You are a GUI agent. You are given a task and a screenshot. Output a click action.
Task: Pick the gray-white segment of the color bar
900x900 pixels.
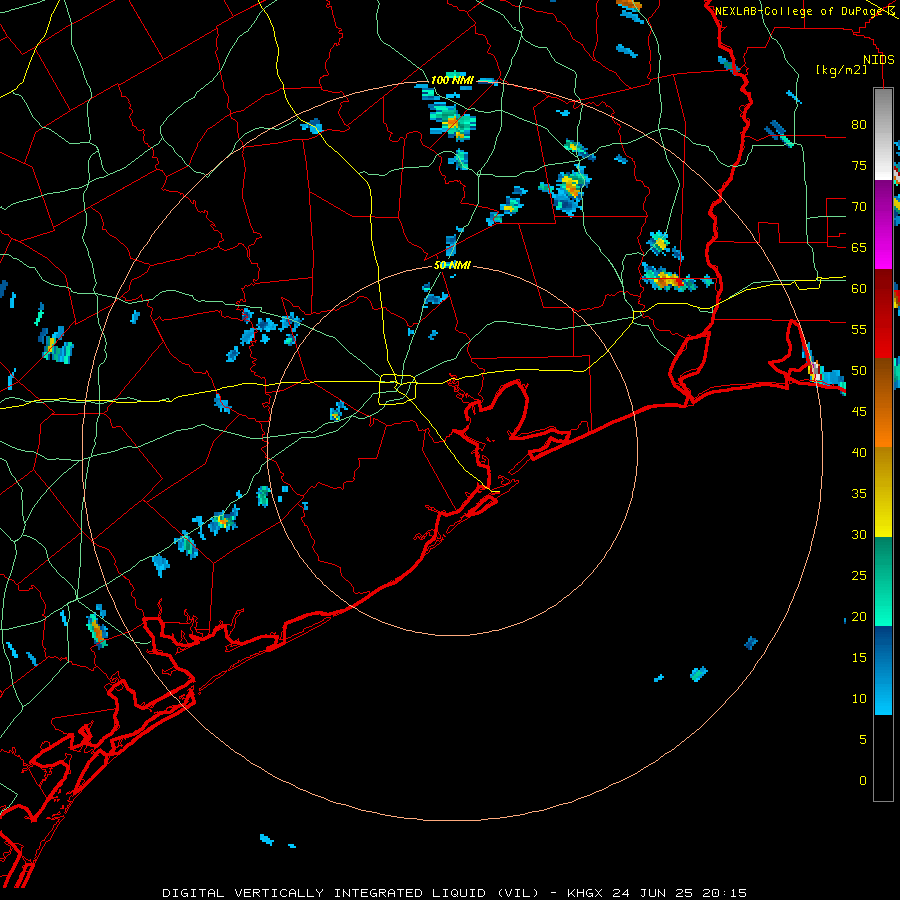point(883,134)
